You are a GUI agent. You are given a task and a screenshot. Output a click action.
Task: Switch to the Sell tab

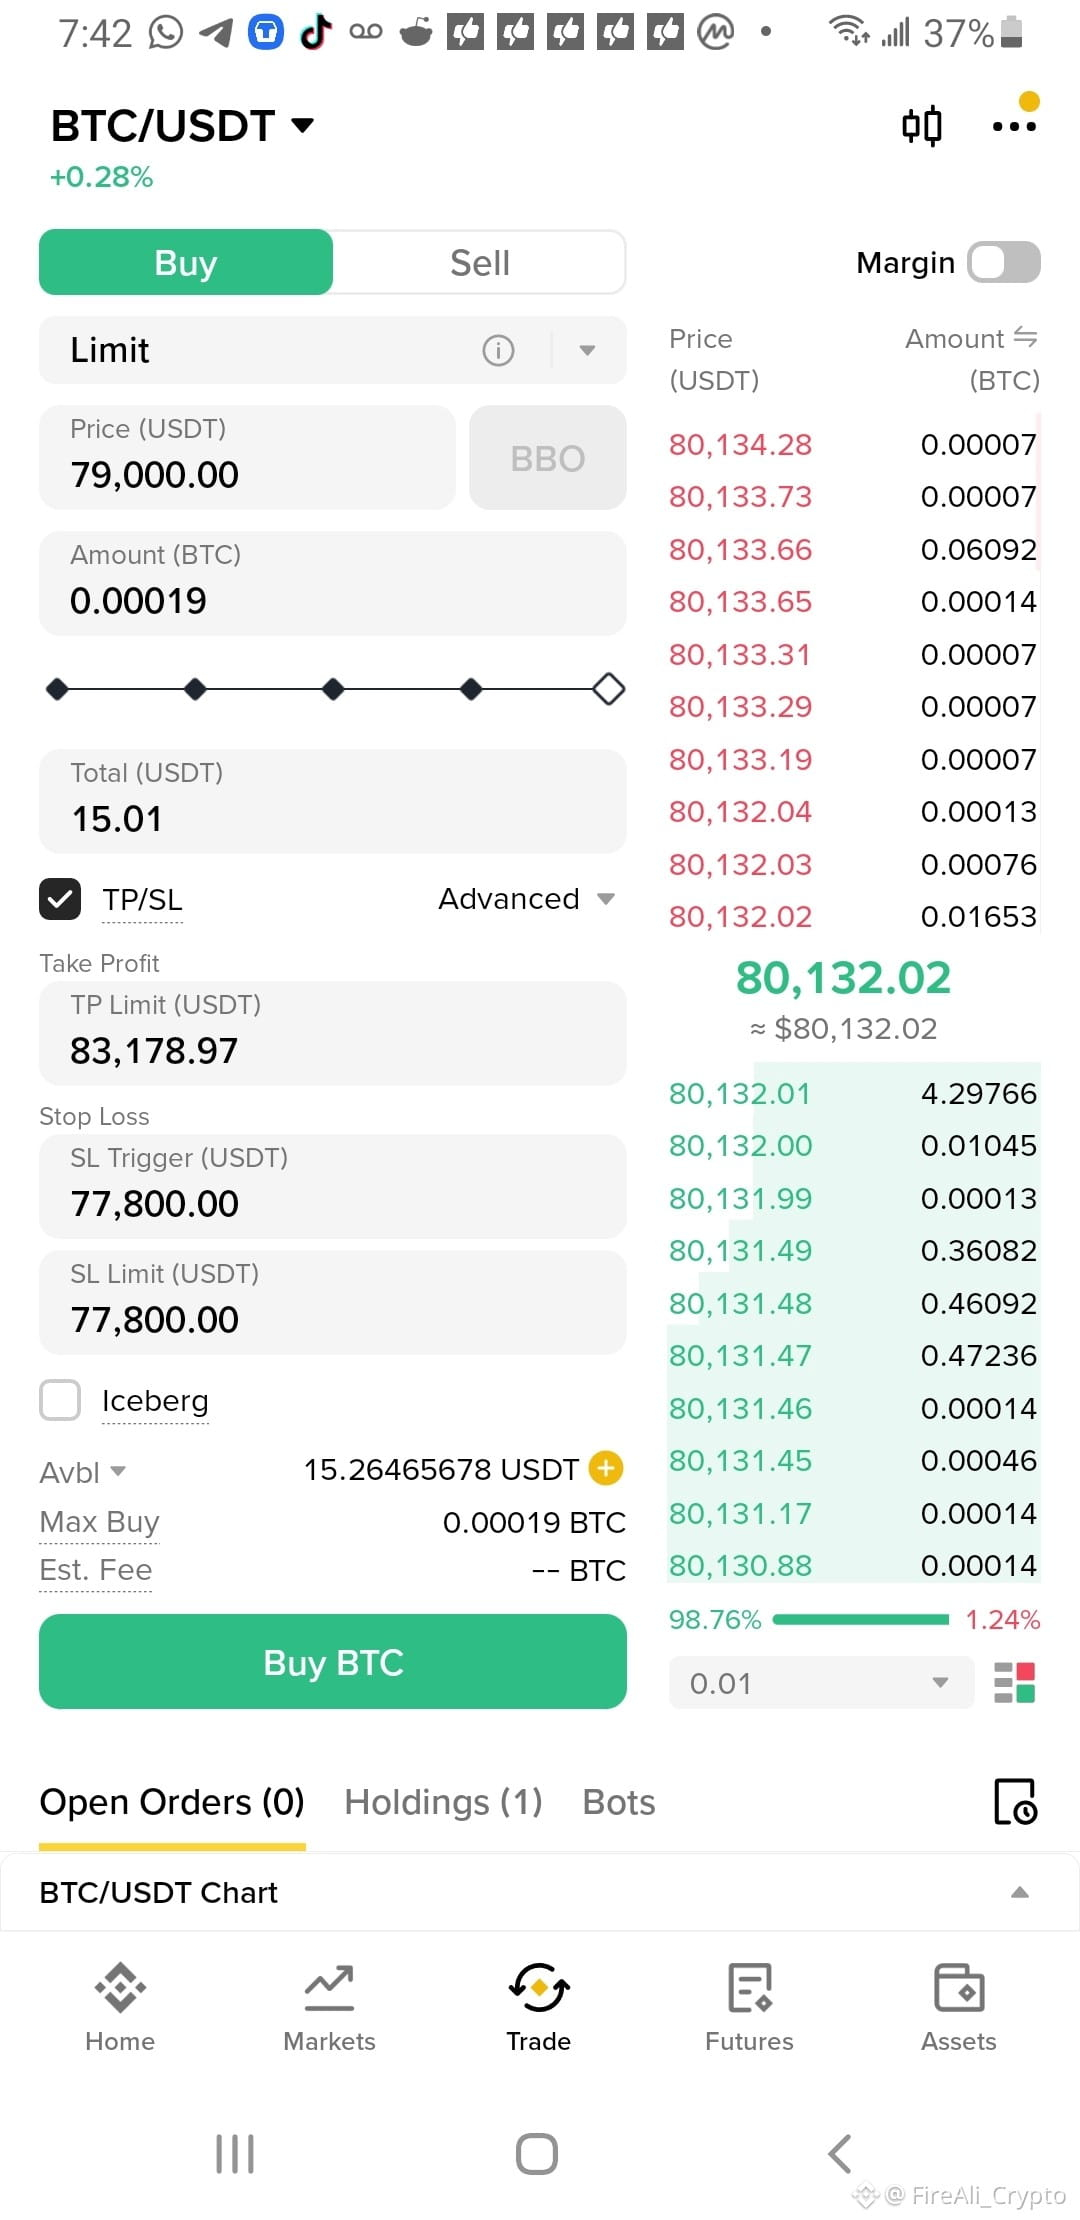point(480,263)
